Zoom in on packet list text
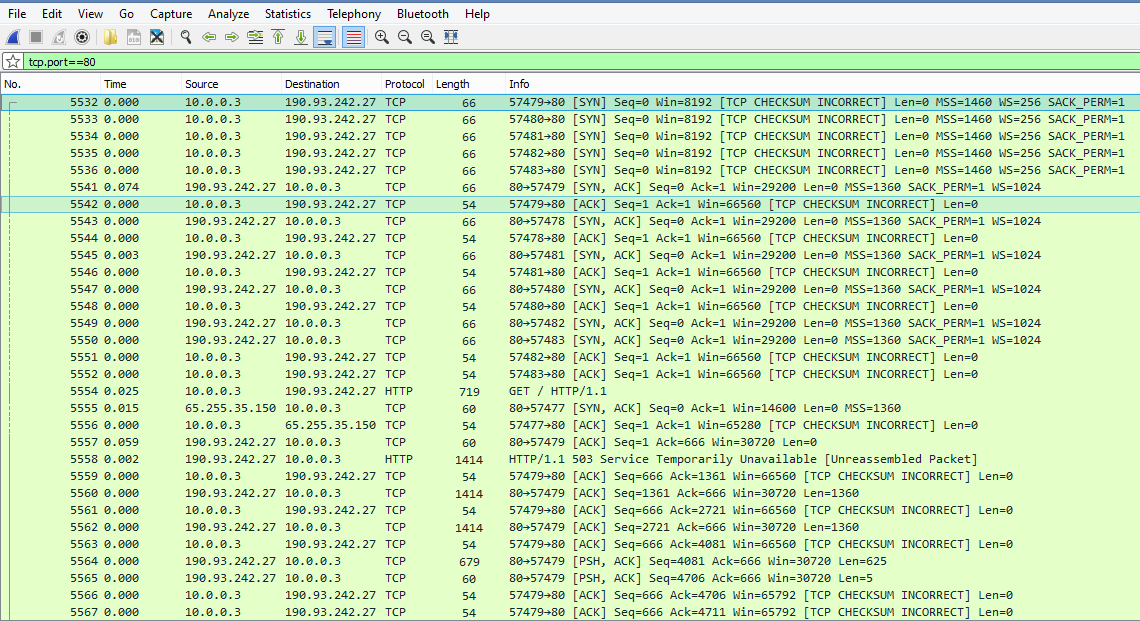 [382, 37]
